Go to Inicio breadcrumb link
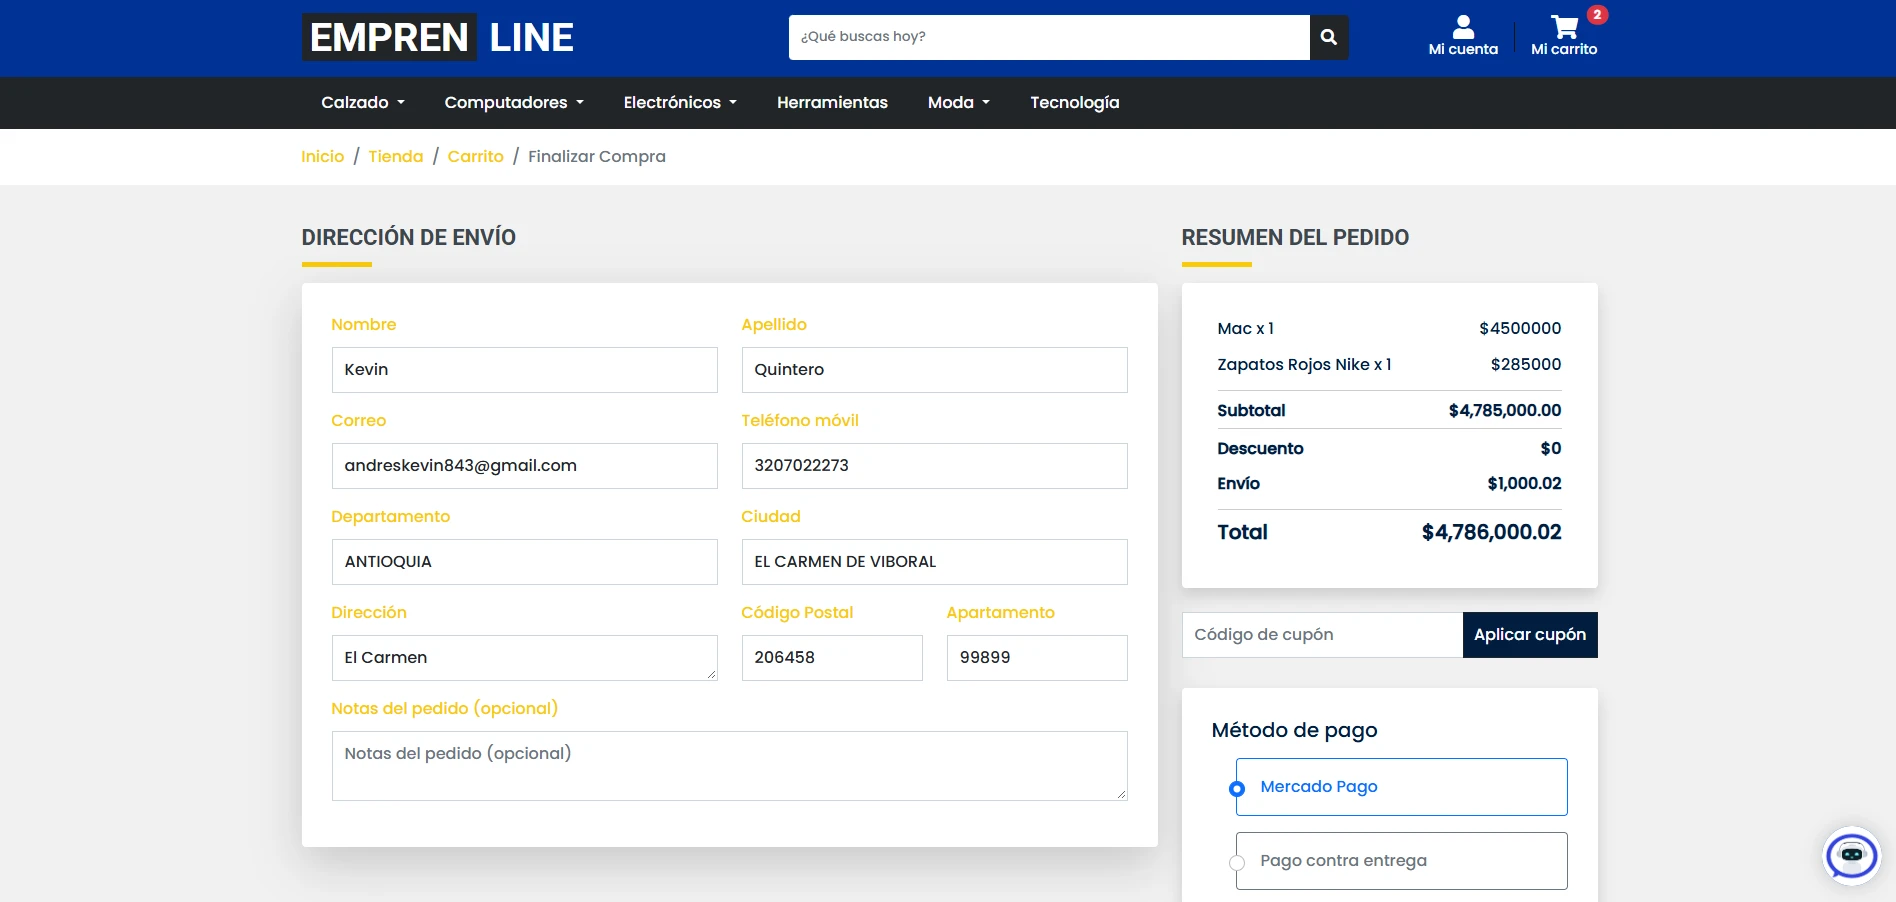The width and height of the screenshot is (1896, 902). pos(322,156)
